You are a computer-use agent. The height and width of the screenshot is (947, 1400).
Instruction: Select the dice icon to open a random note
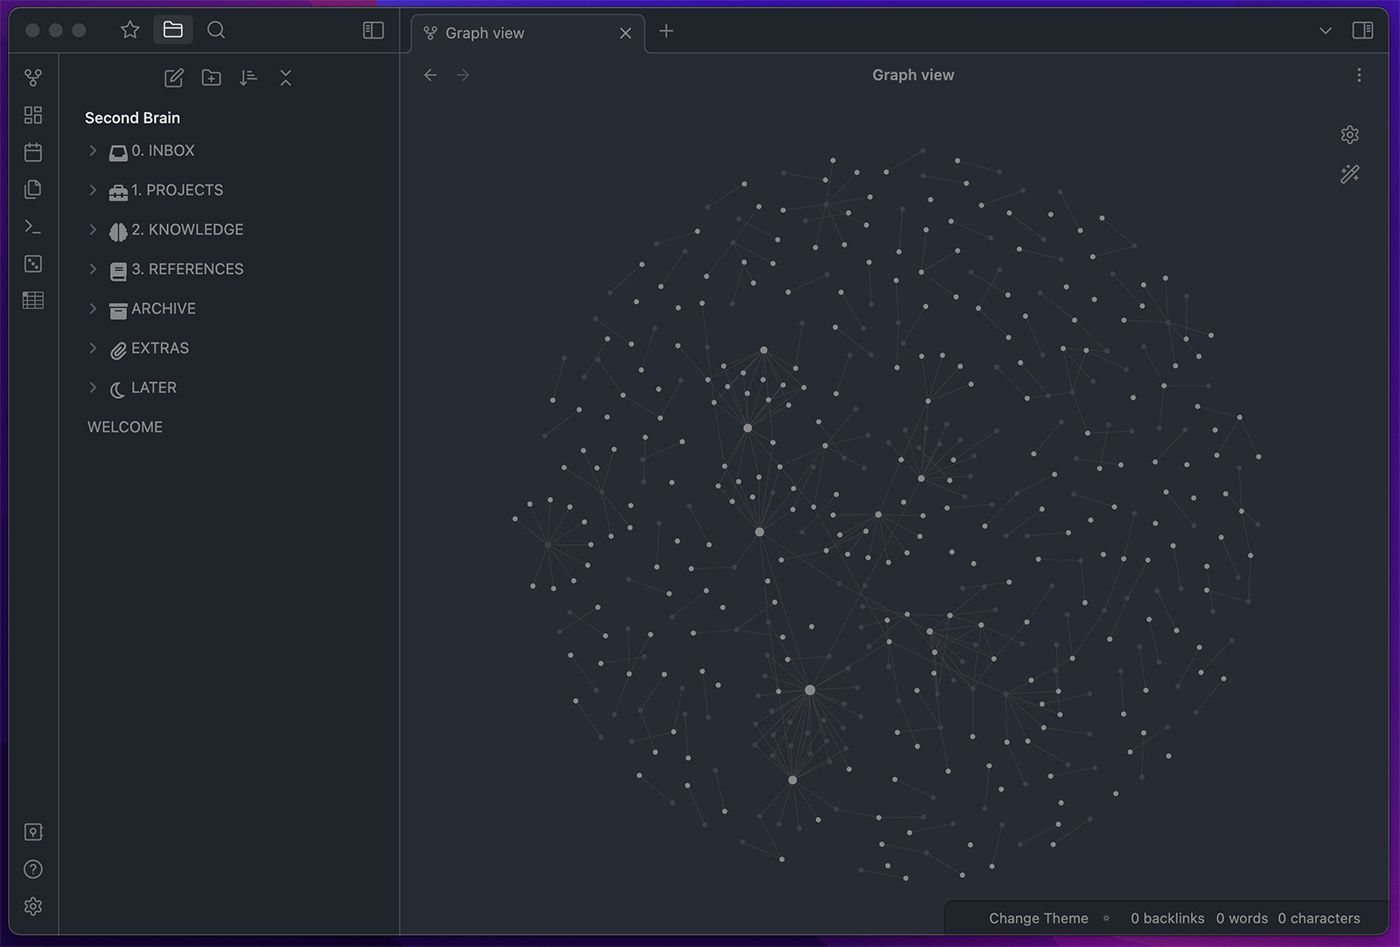click(33, 263)
